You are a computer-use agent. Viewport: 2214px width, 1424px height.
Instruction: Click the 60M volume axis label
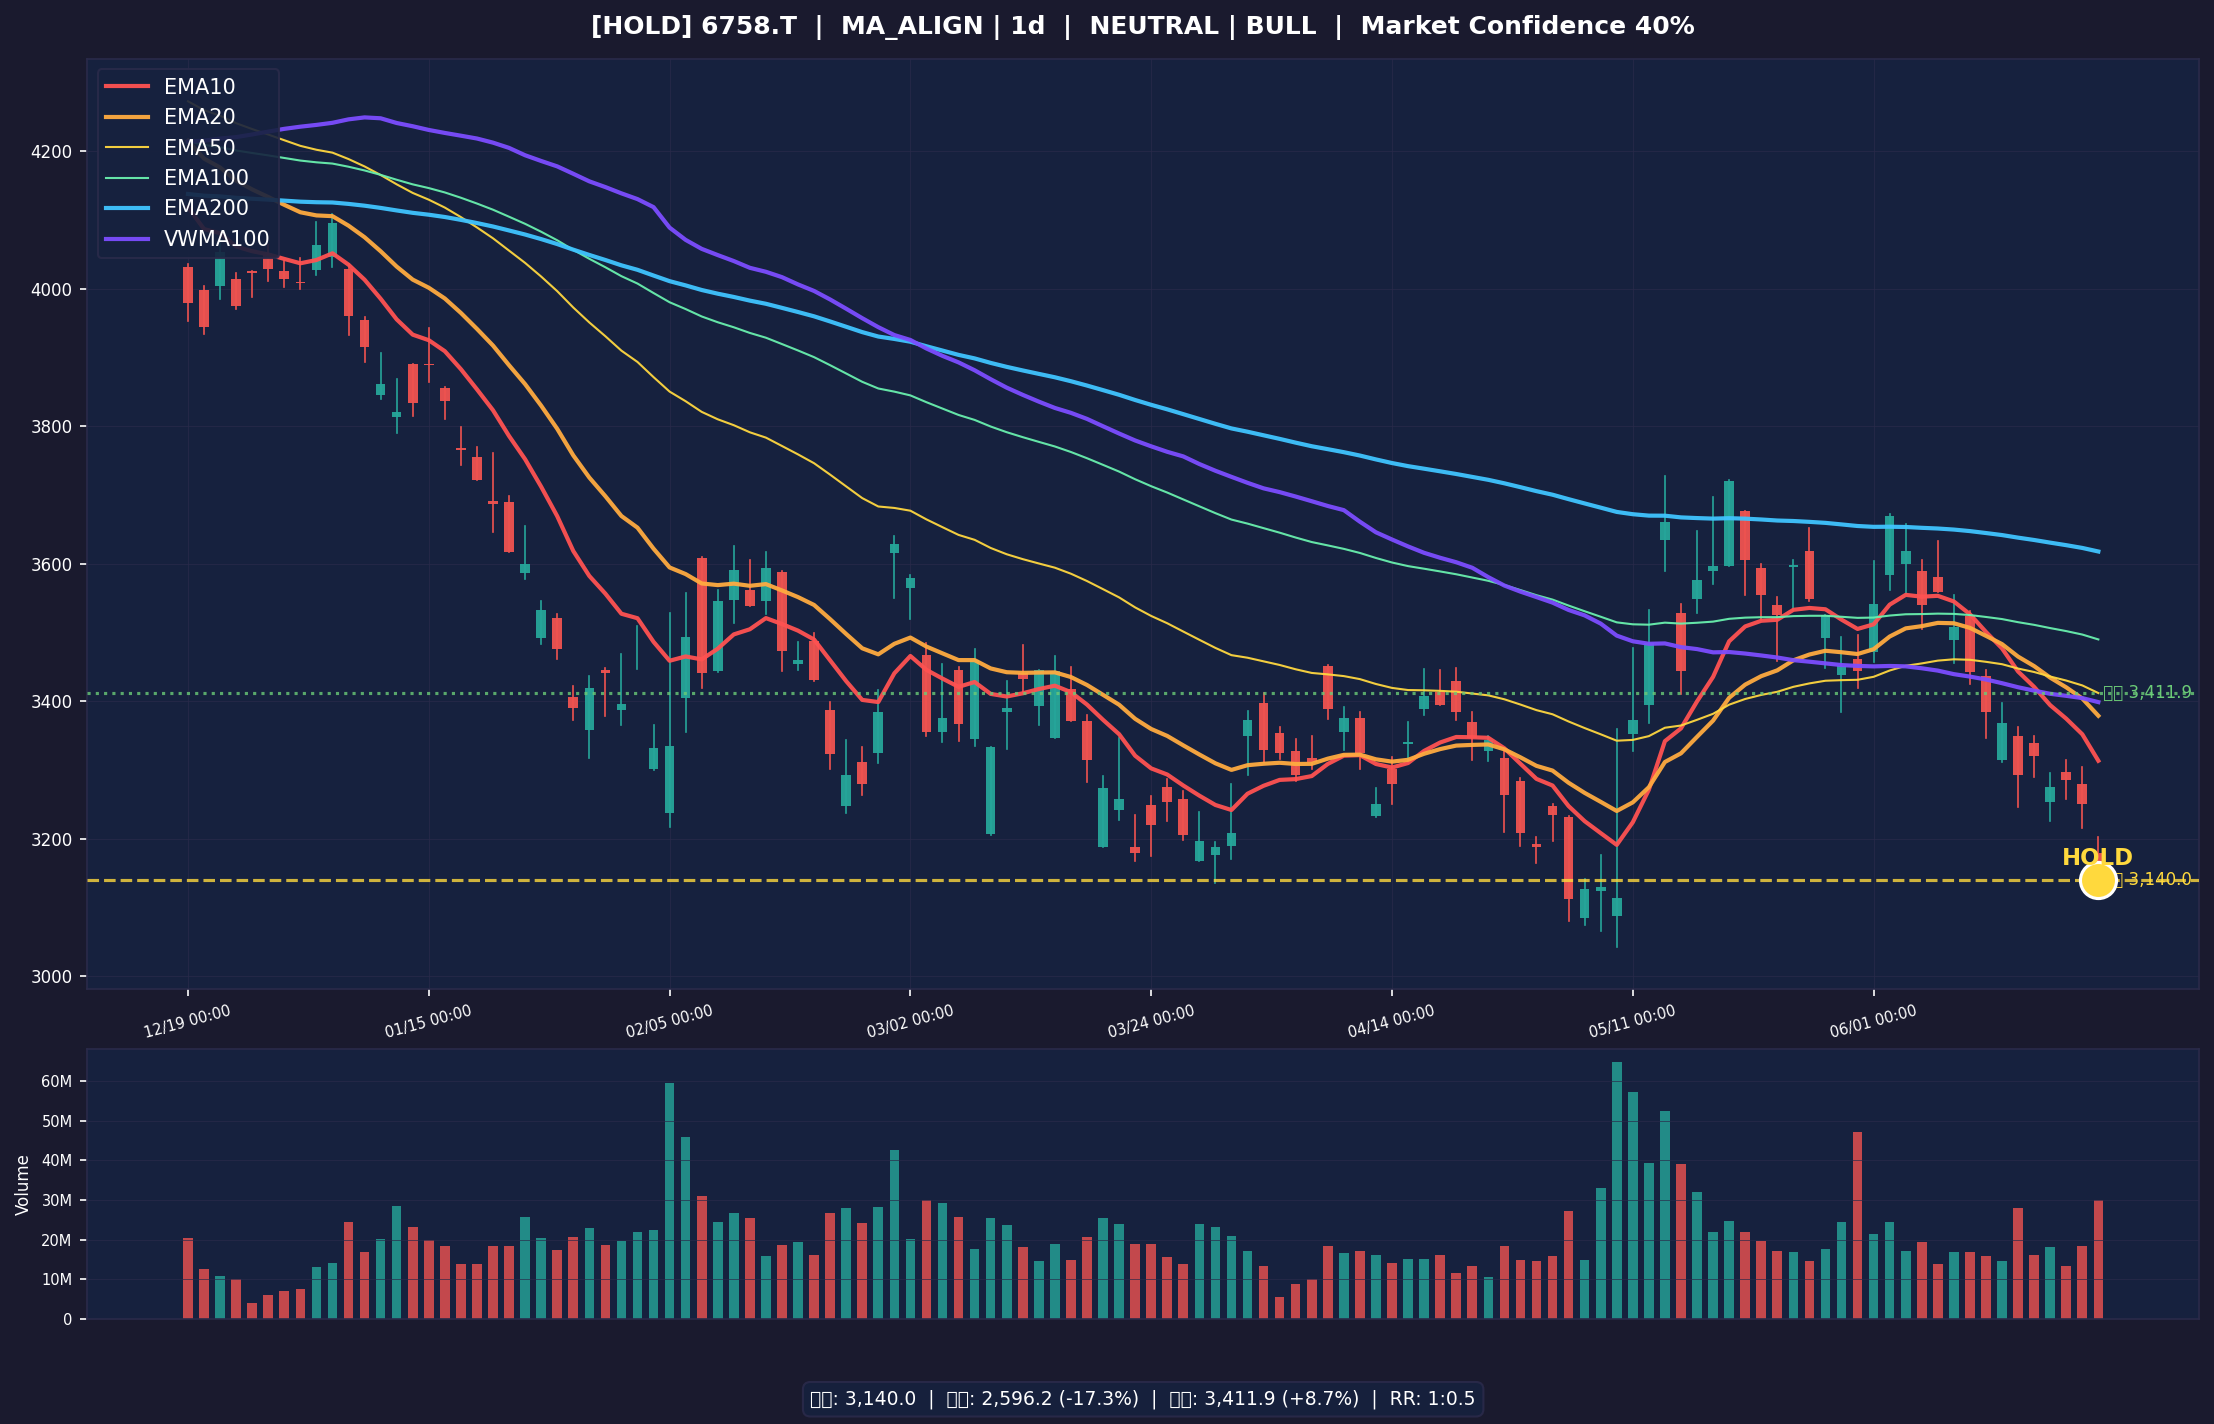pyautogui.click(x=59, y=1082)
